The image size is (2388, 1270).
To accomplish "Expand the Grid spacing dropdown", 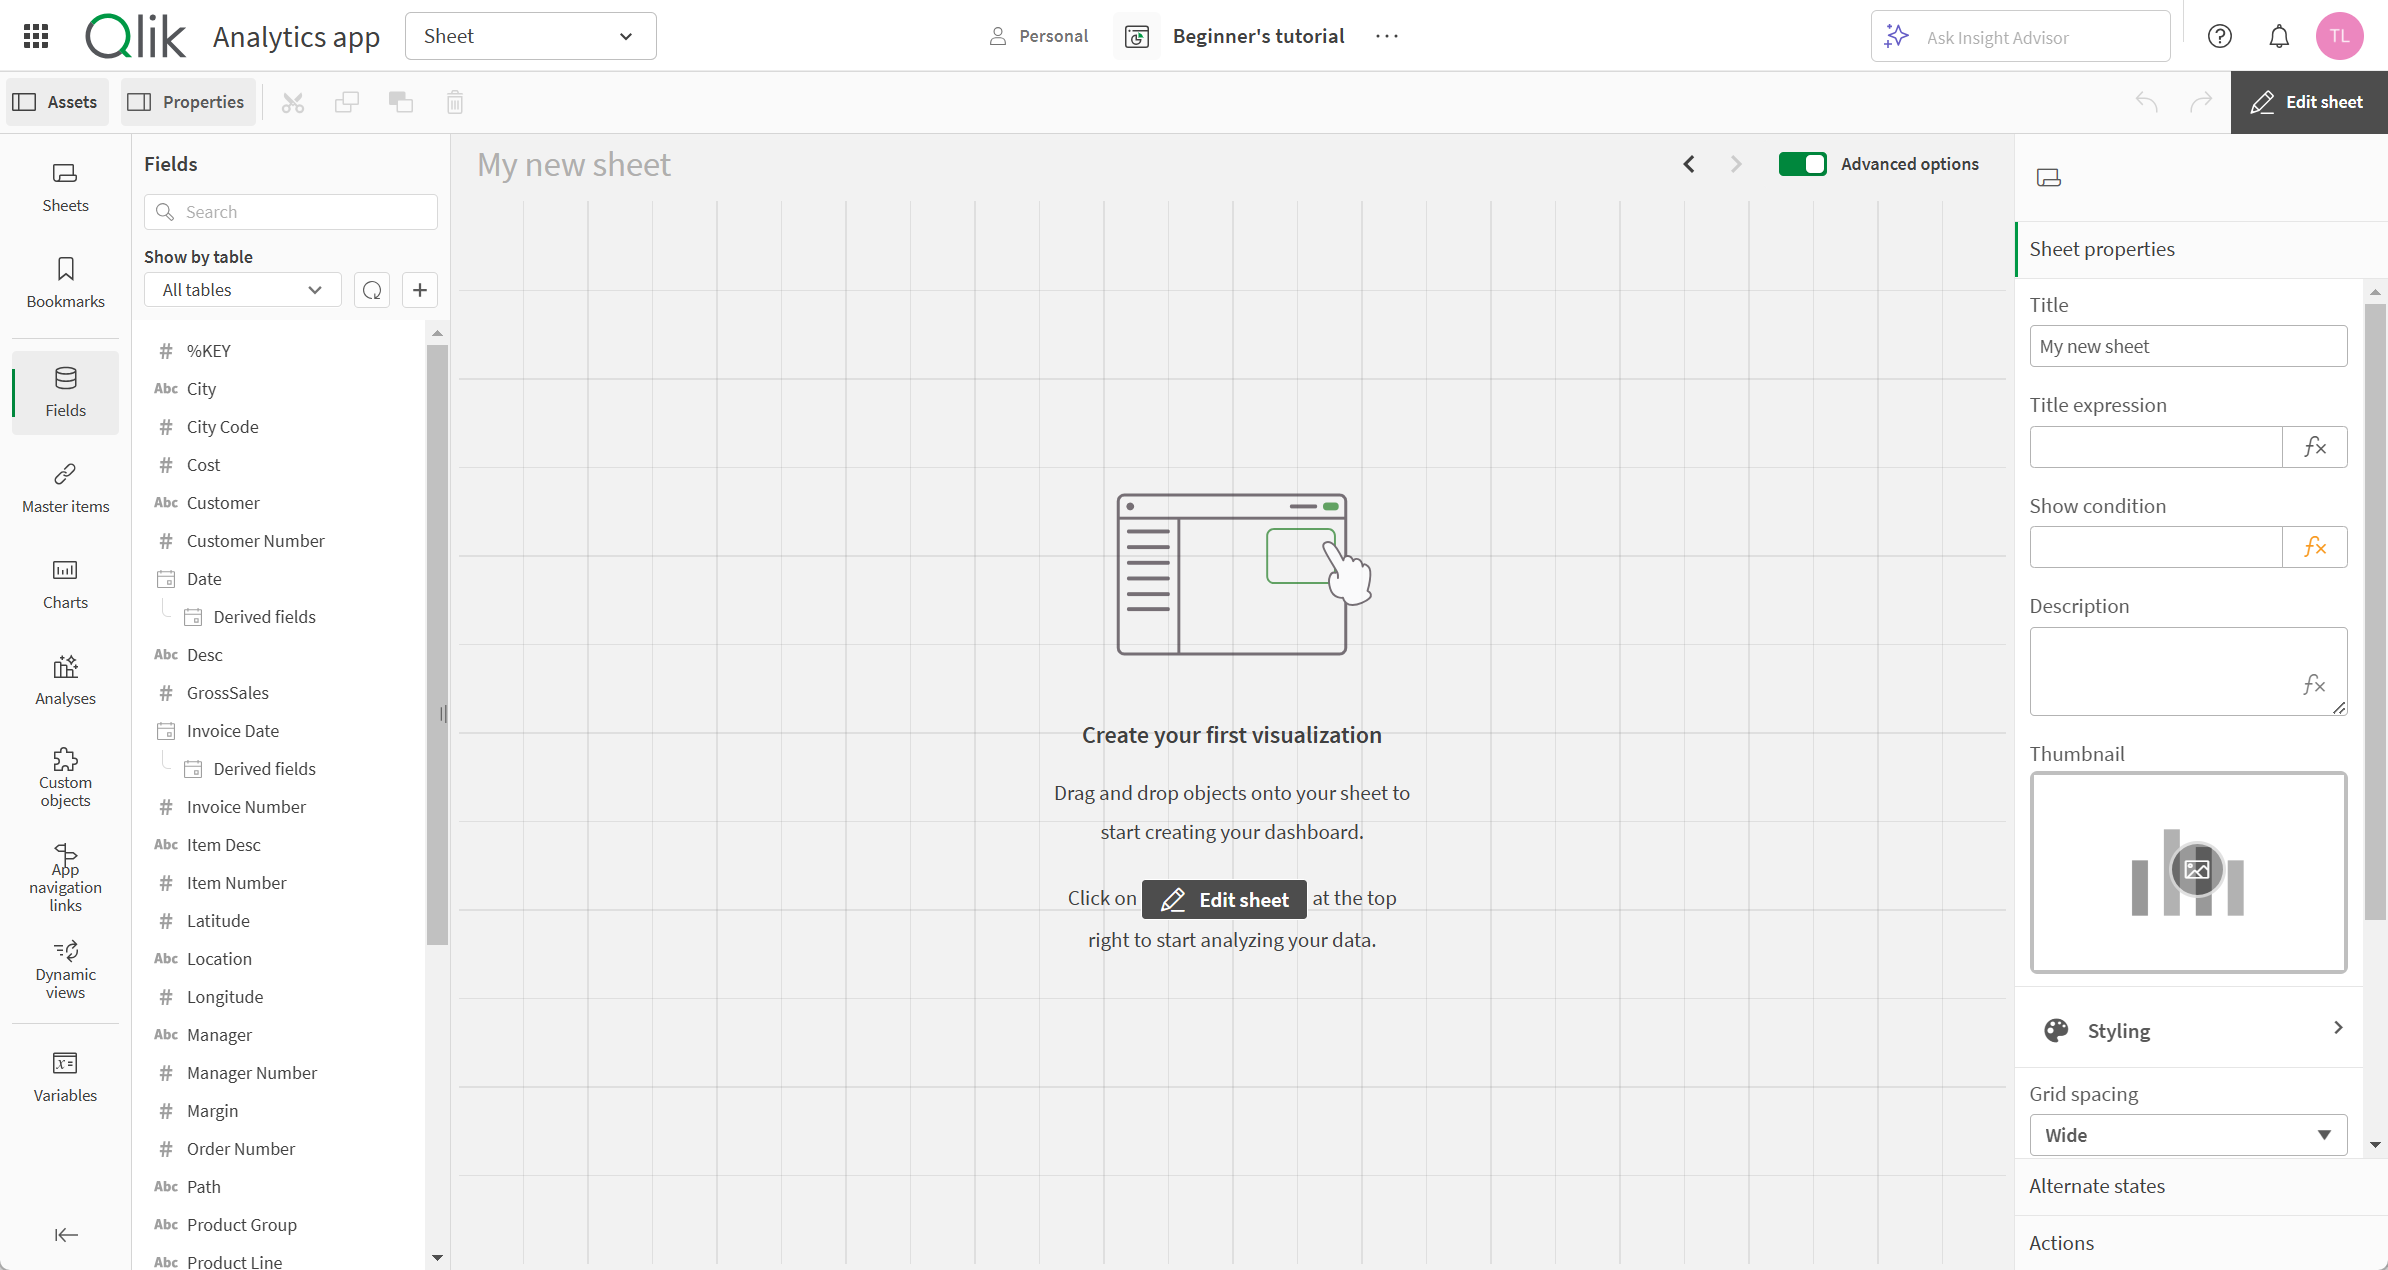I will click(2187, 1134).
